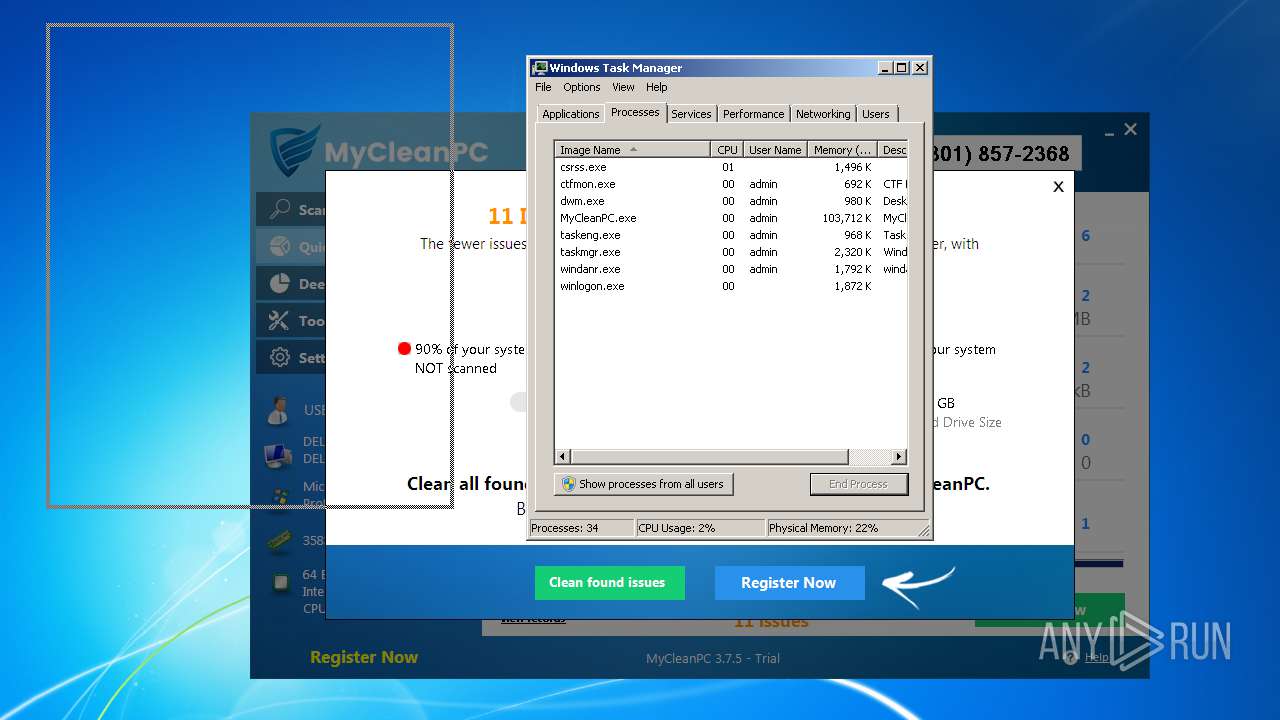
Task: Click the MyCleanPC 3.7.5 - Trial version text
Action: pyautogui.click(x=713, y=658)
